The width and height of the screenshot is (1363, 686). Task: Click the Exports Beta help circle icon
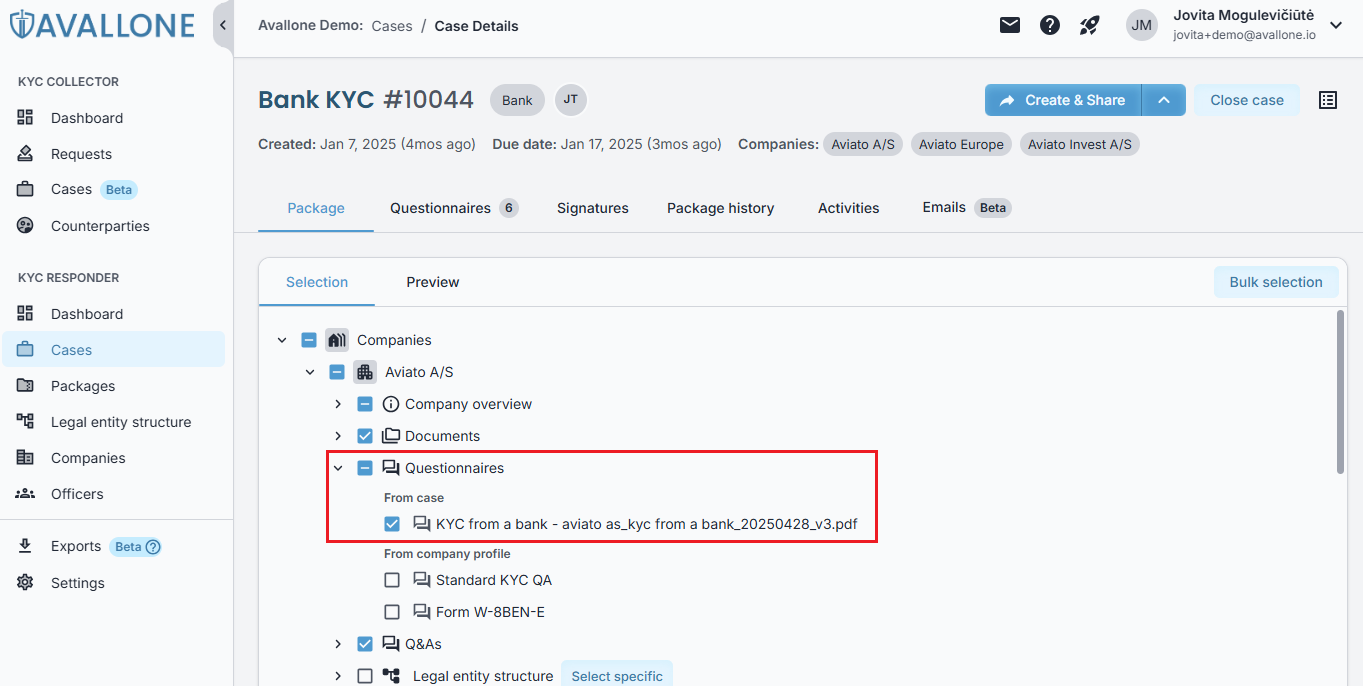click(x=153, y=547)
